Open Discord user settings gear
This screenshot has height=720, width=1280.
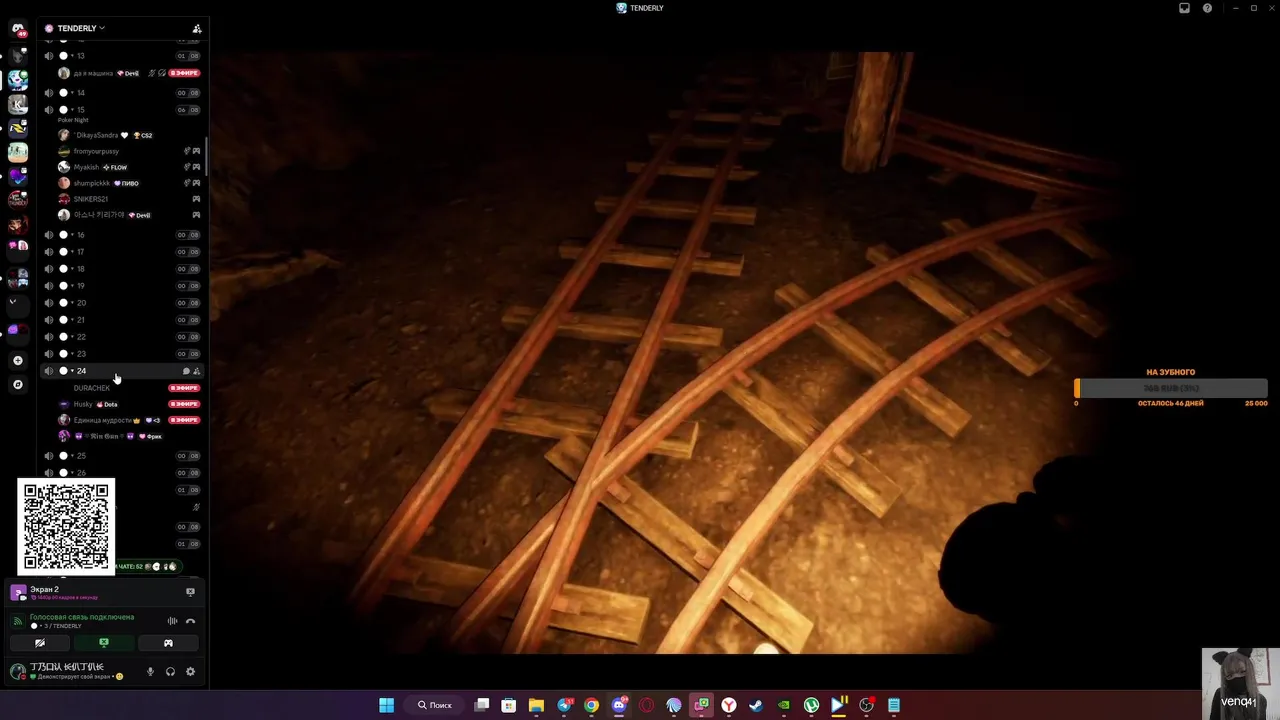click(x=190, y=672)
